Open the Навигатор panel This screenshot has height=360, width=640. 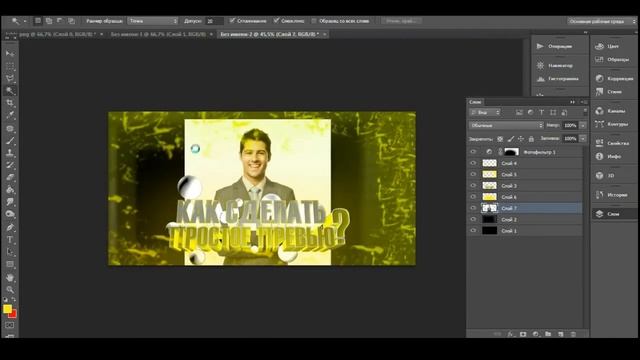click(x=560, y=65)
